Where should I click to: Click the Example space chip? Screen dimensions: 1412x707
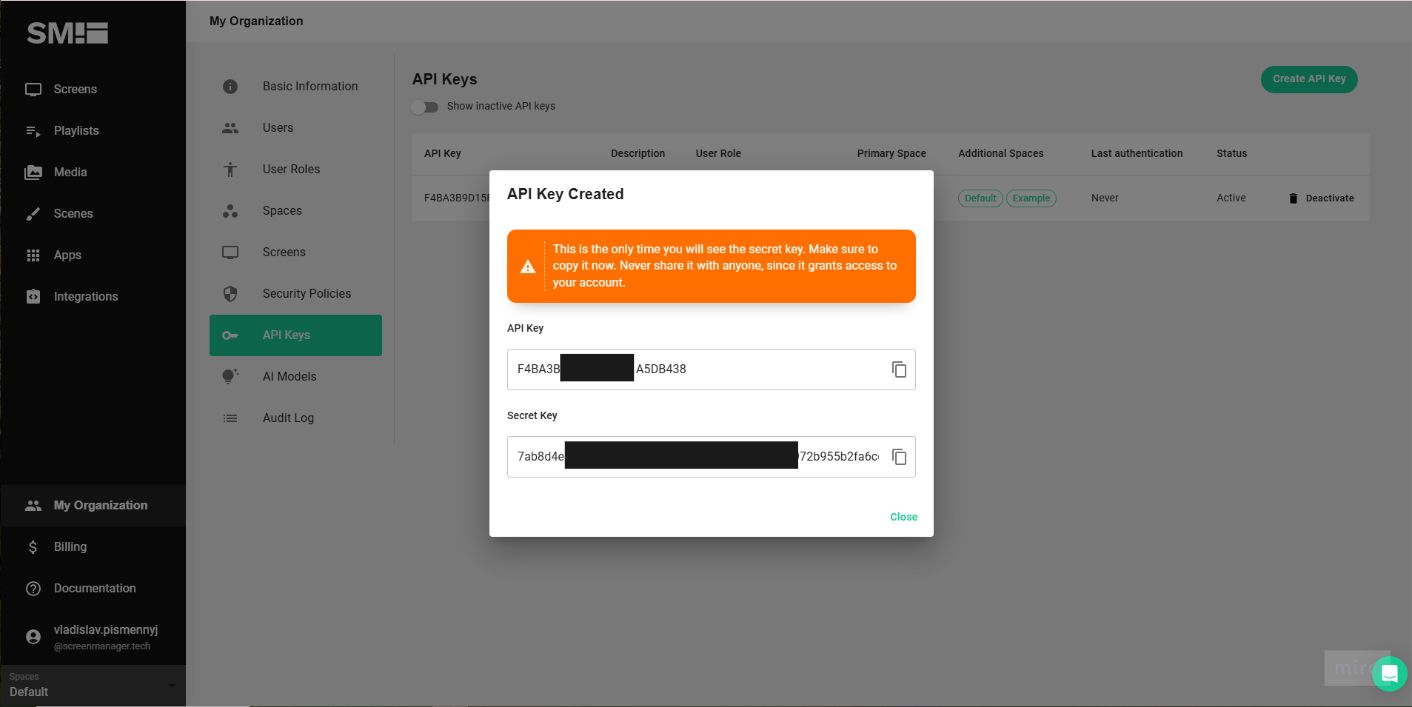pyautogui.click(x=1031, y=198)
